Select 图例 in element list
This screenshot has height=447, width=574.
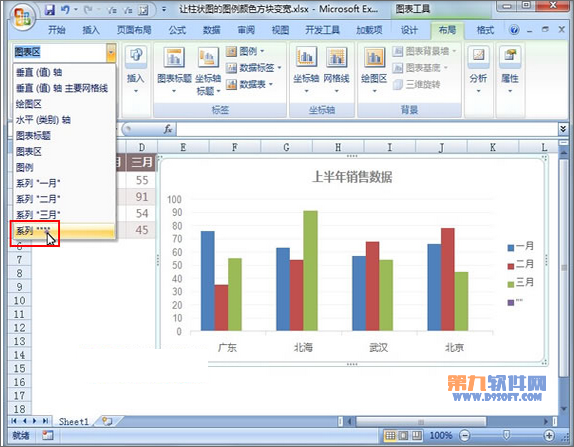(64, 167)
